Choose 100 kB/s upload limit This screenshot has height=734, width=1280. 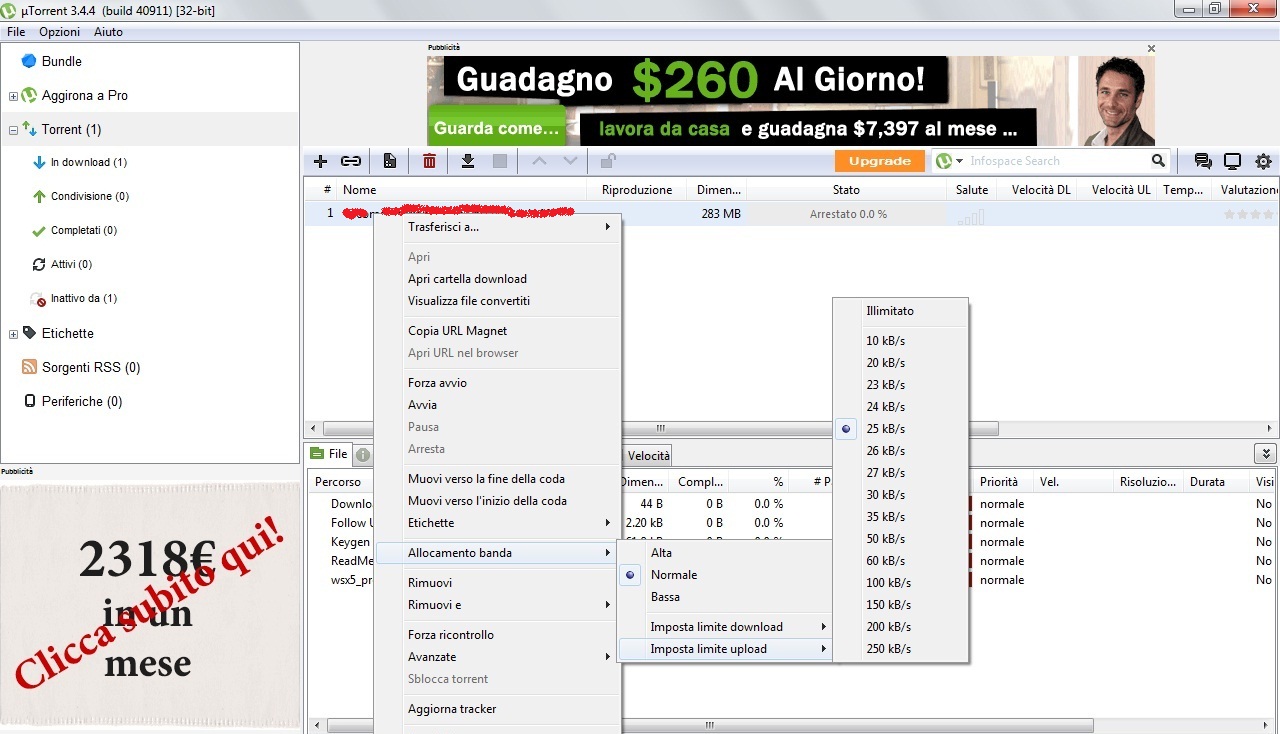pyautogui.click(x=889, y=583)
